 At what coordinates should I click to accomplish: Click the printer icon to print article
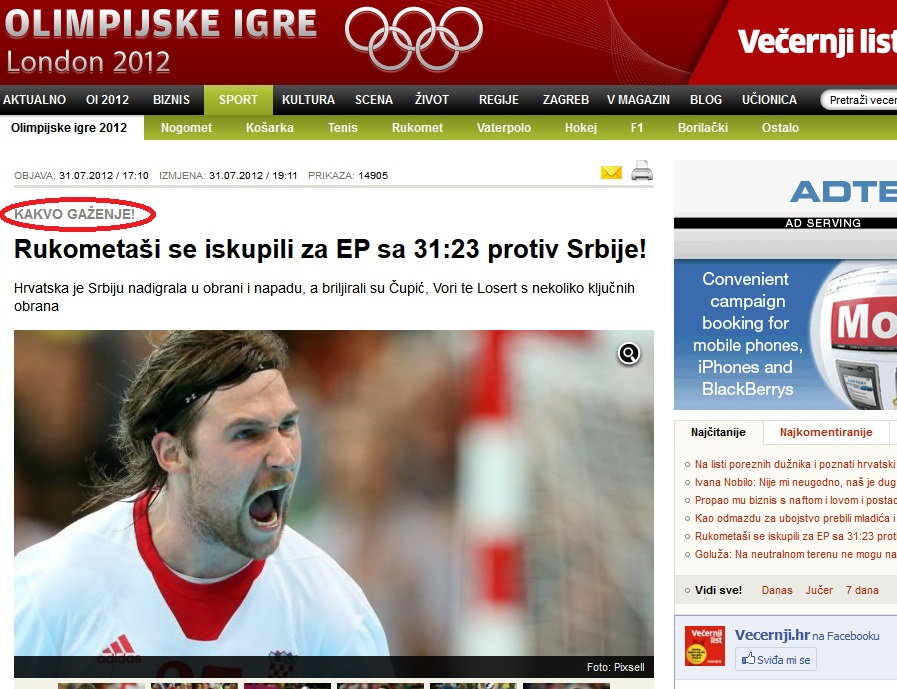coord(642,171)
